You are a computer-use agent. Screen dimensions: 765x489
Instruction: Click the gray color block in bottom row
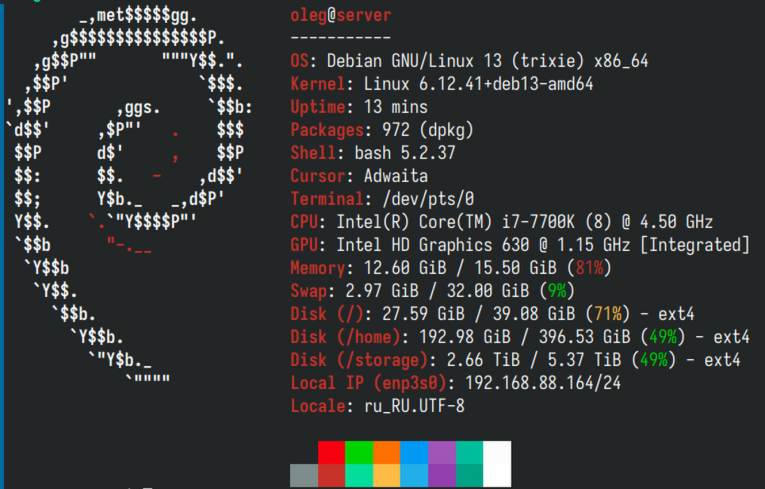click(x=304, y=475)
